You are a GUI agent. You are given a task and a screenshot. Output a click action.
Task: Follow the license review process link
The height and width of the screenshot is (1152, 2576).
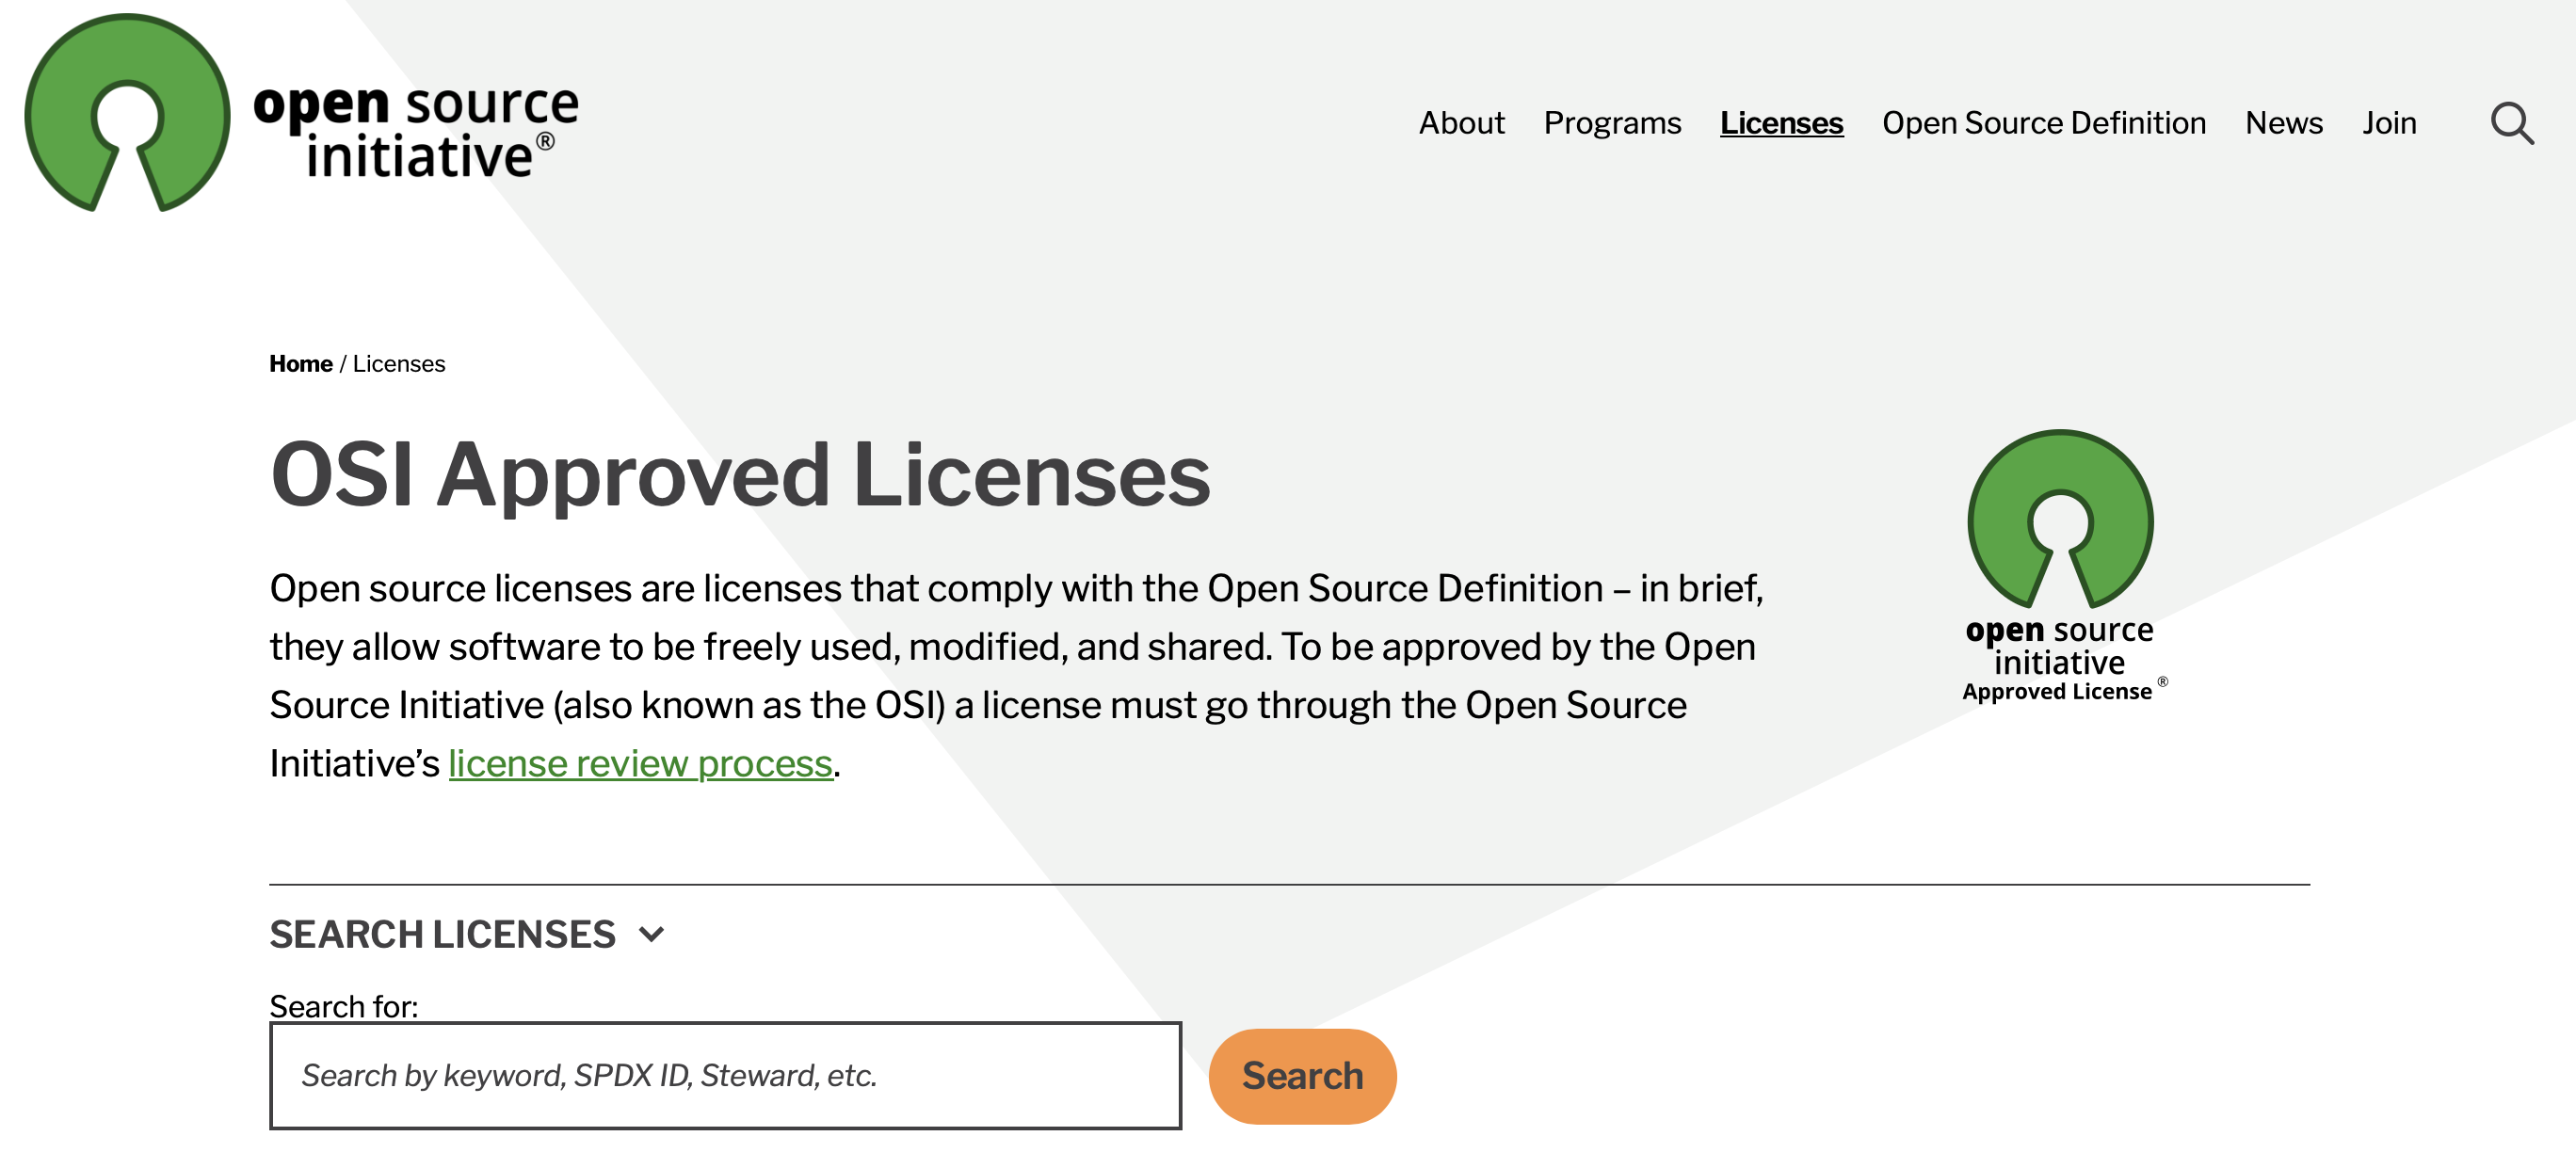[640, 764]
